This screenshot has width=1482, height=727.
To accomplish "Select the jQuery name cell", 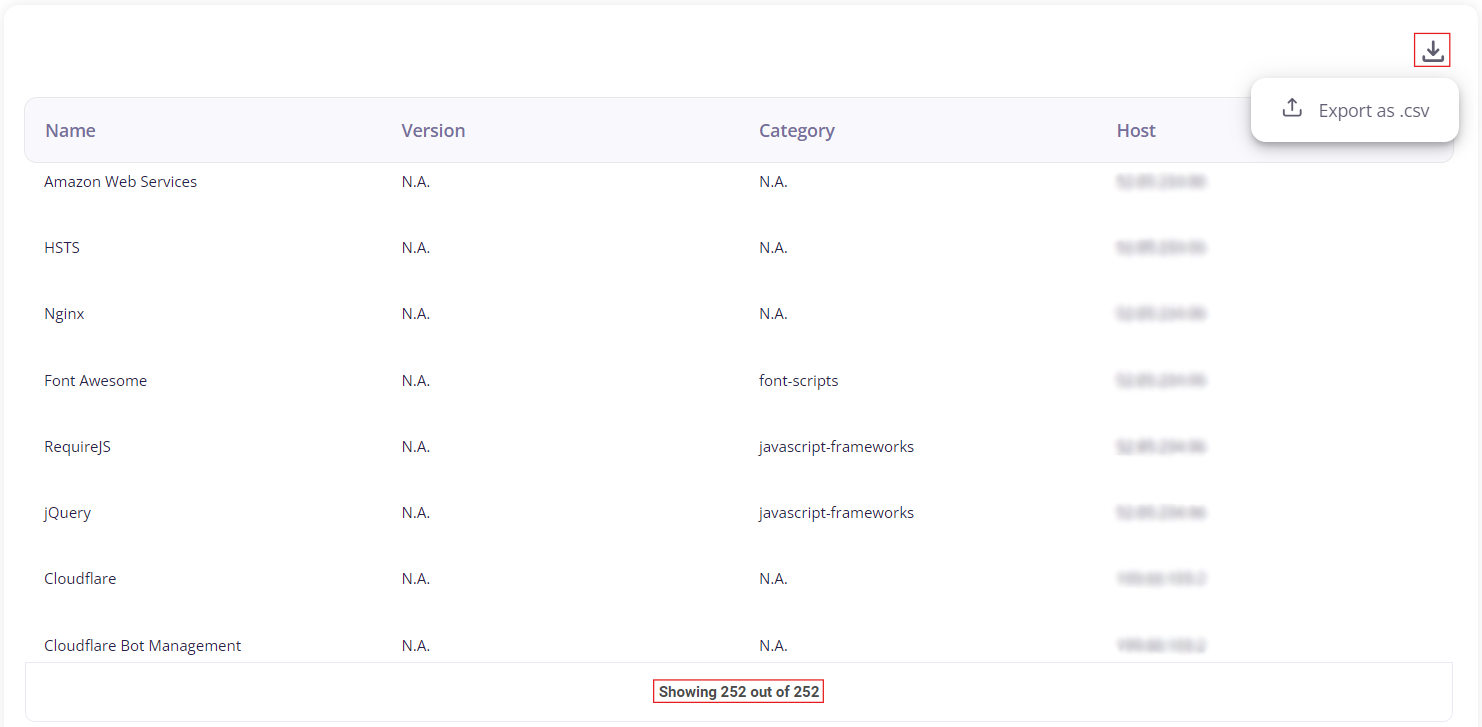I will pos(67,513).
